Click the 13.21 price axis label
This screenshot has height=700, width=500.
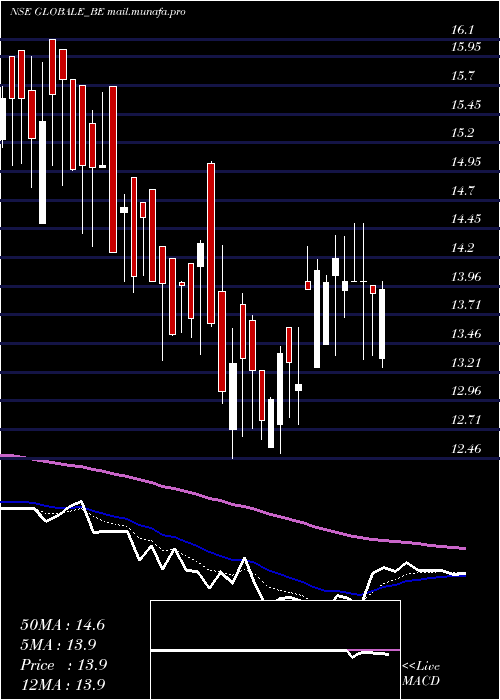[466, 362]
